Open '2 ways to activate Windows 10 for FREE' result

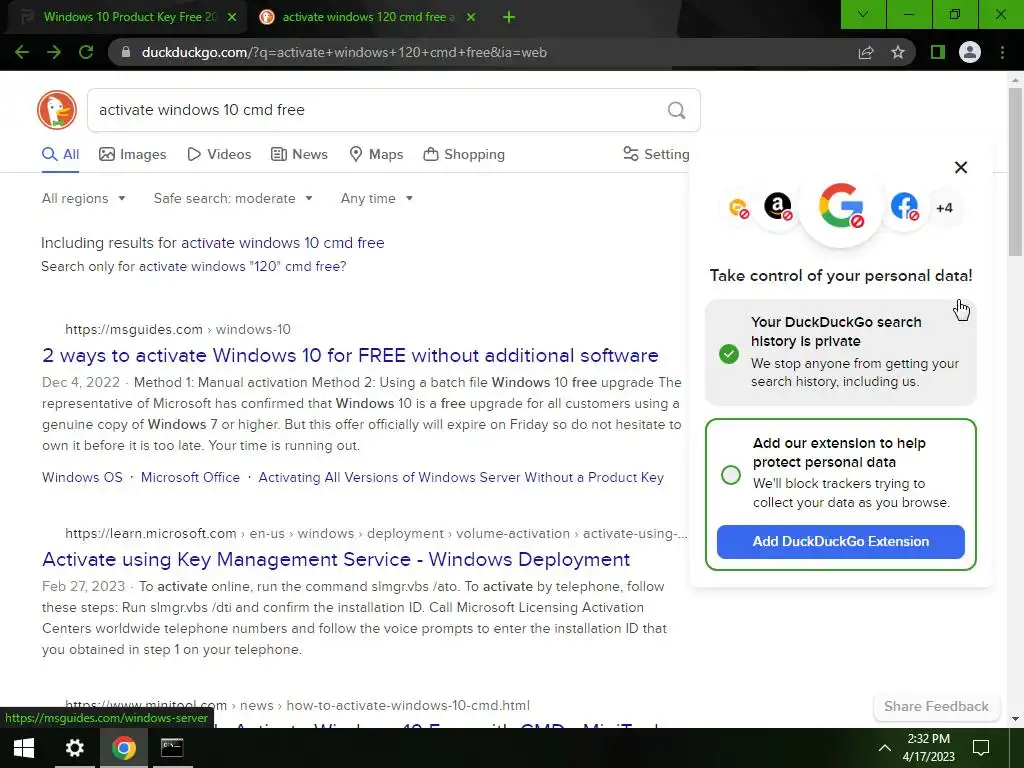point(350,355)
